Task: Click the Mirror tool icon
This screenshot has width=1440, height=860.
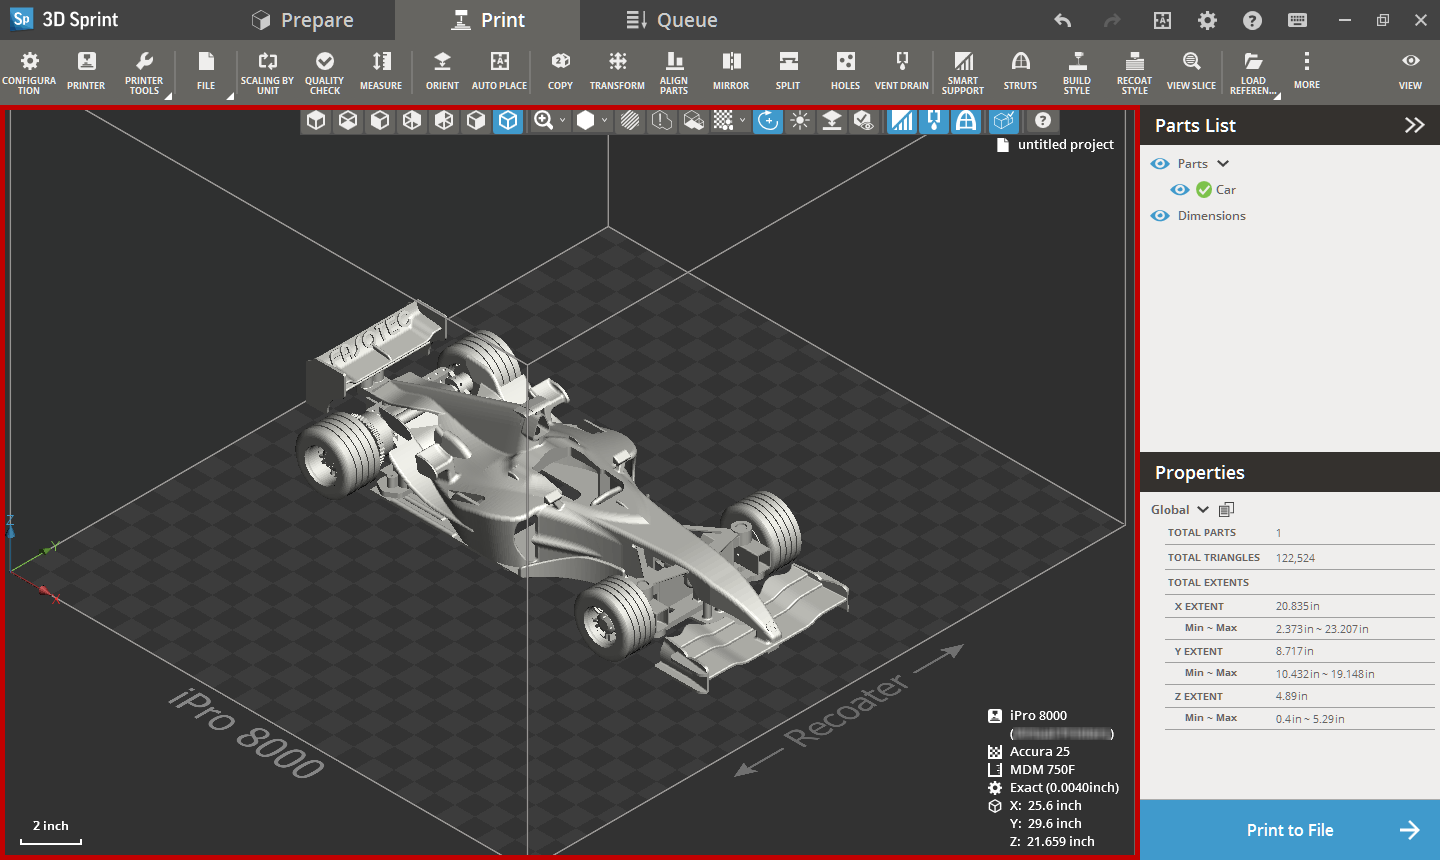Action: (731, 62)
